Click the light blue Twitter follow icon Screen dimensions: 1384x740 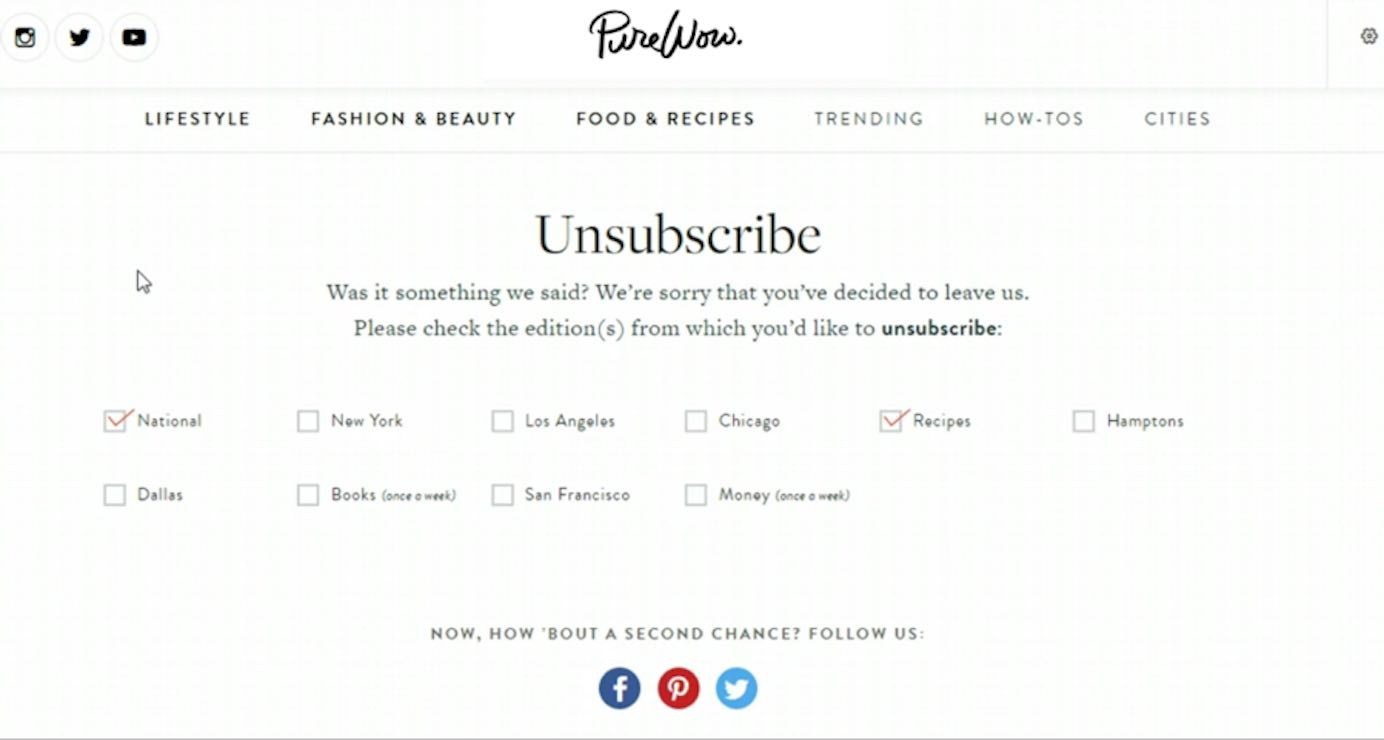[x=736, y=689]
